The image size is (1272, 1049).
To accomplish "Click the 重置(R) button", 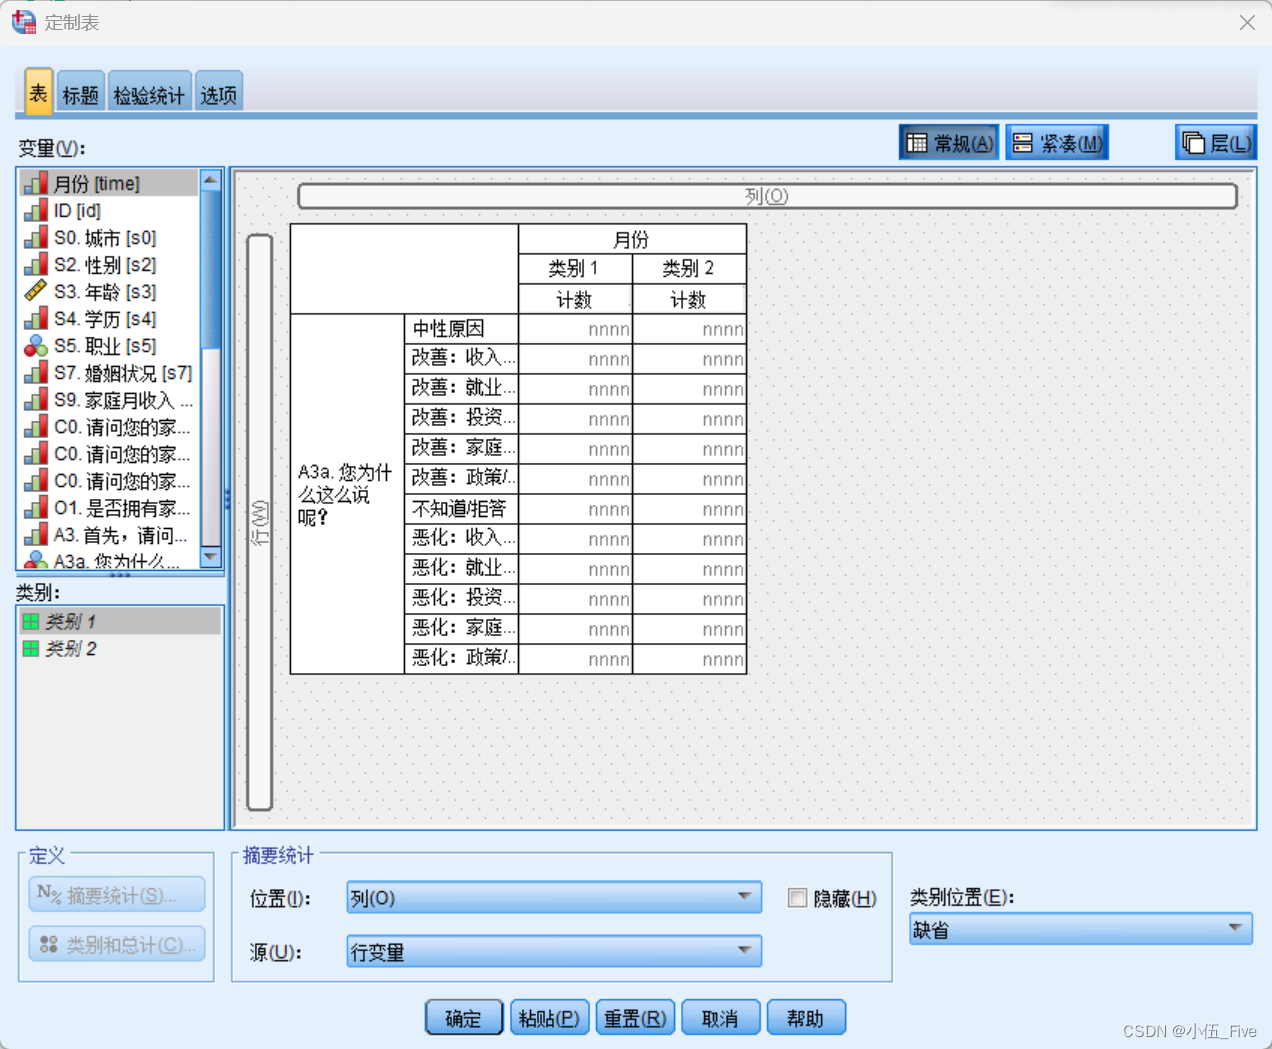I will tap(635, 1018).
